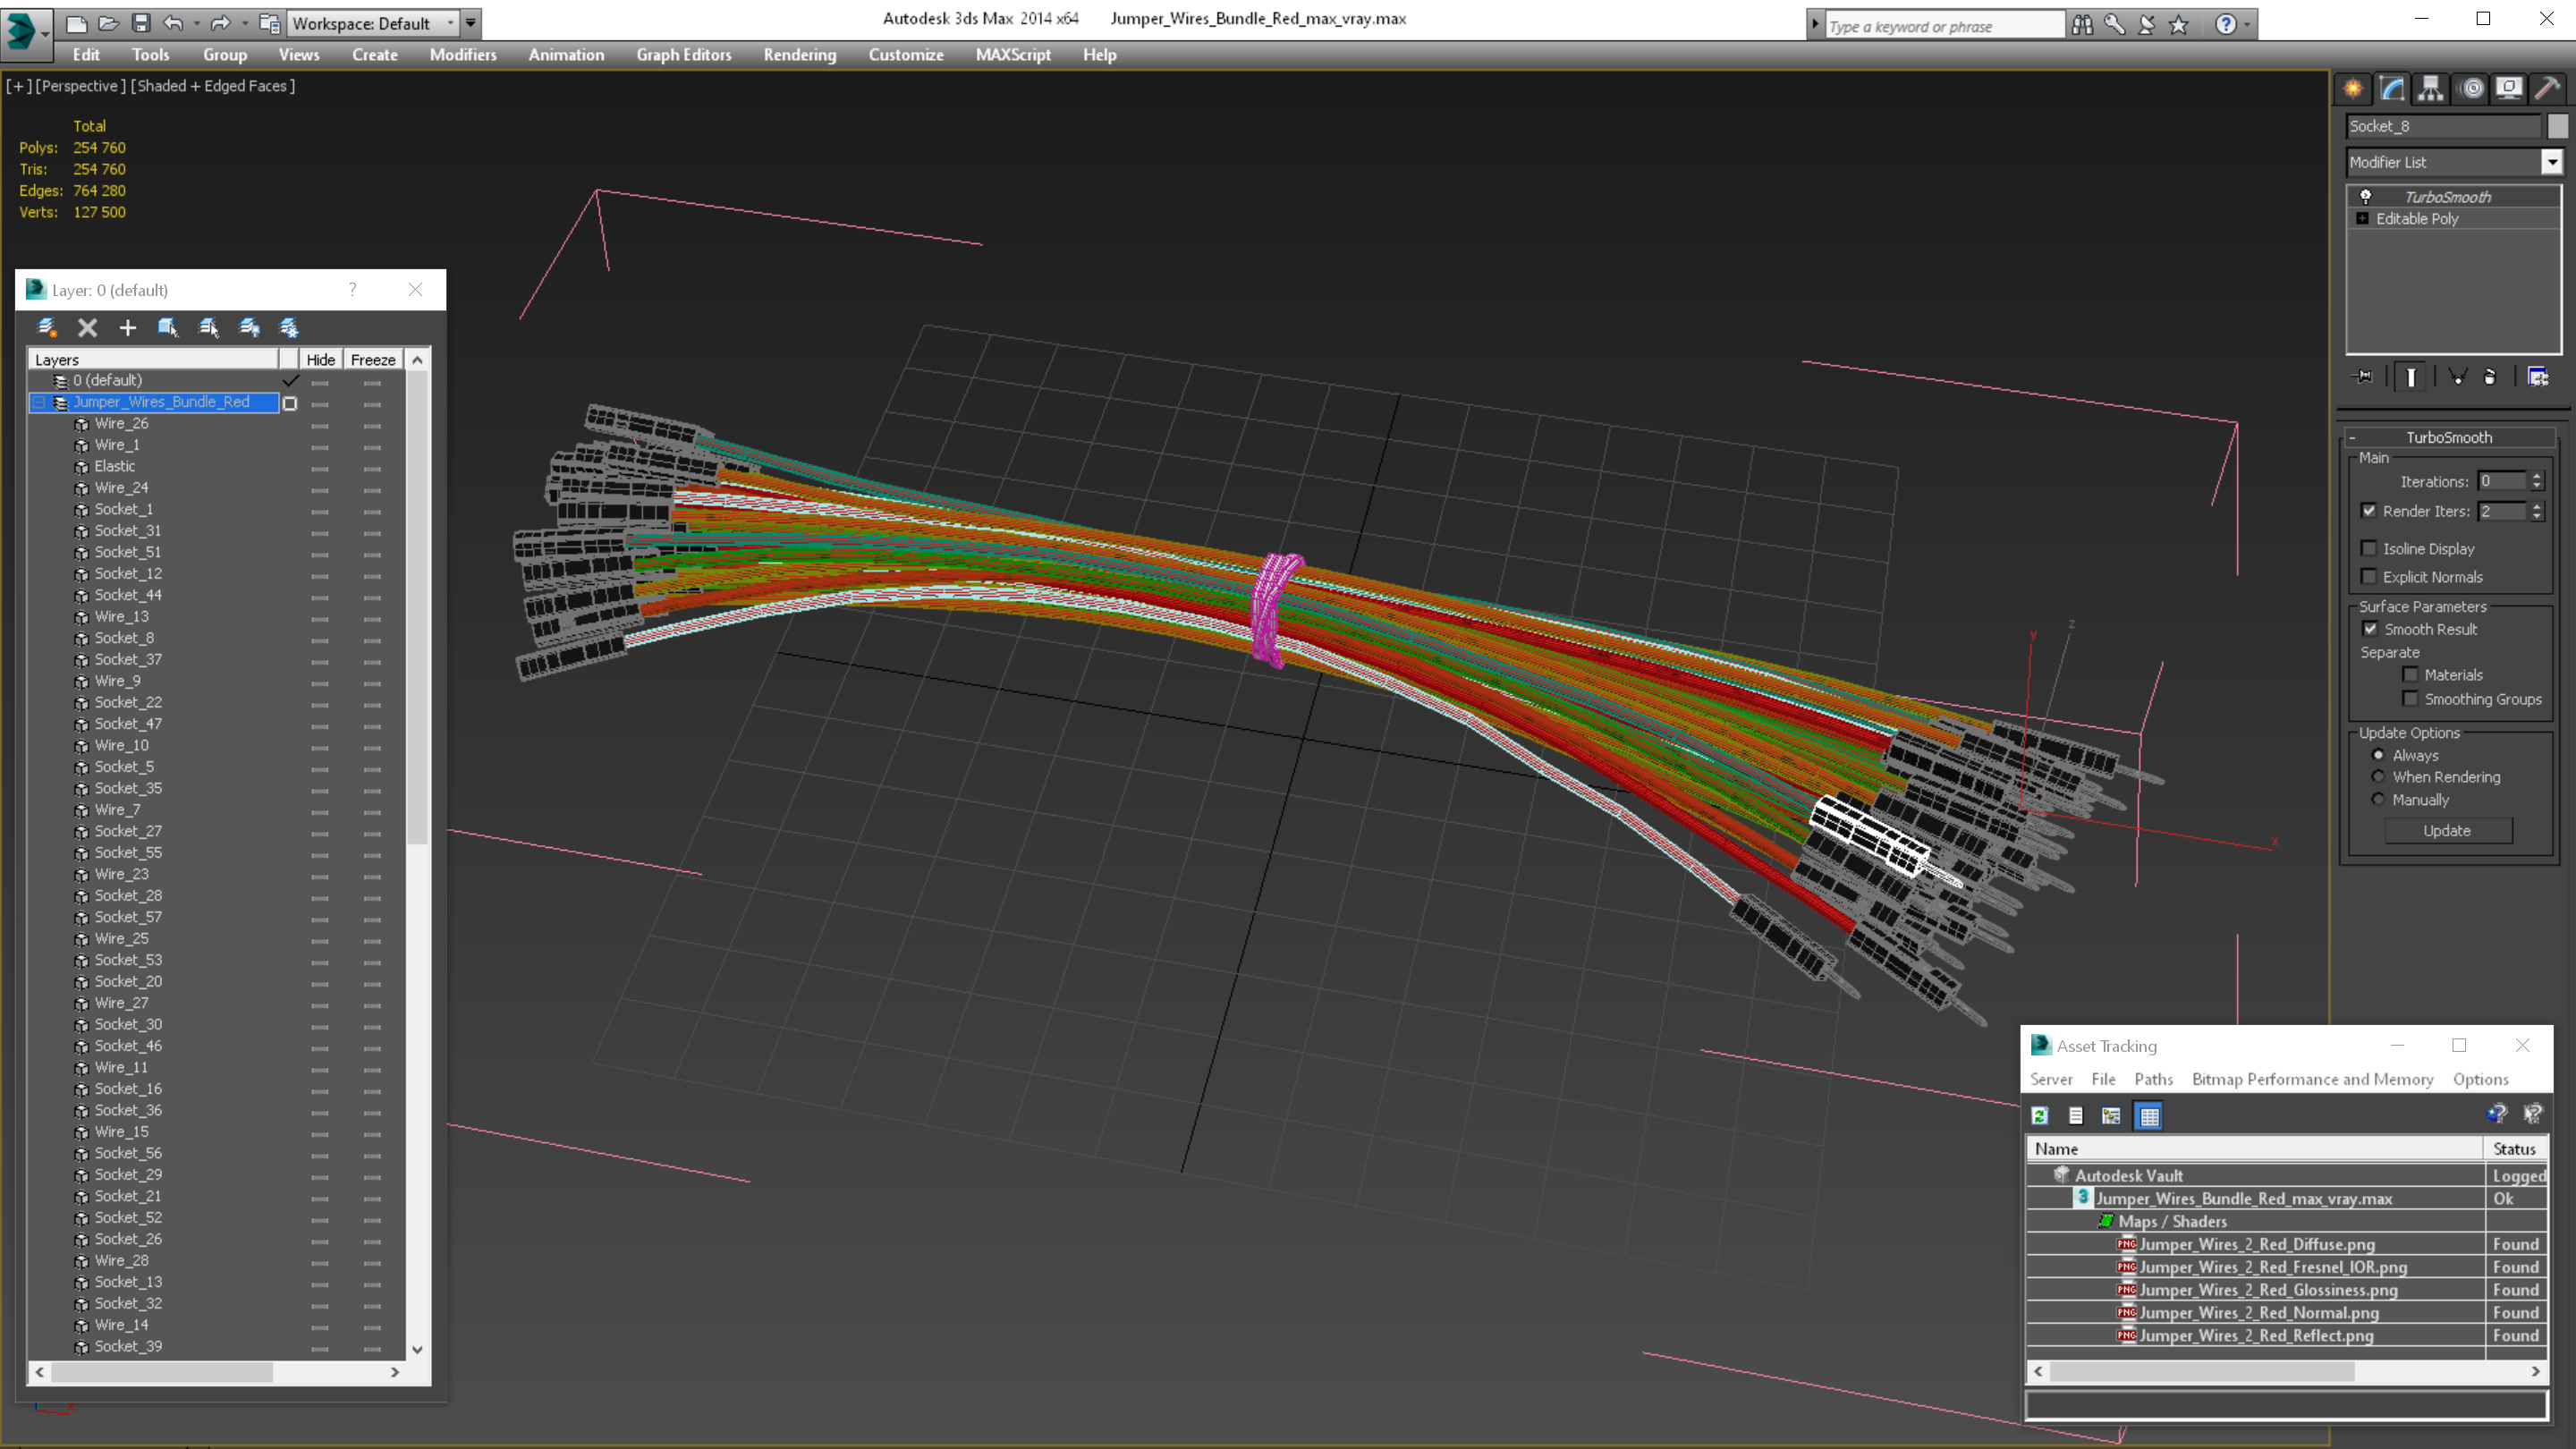Hide or unhide all layers icon
2576x1449 pixels.
(249, 327)
